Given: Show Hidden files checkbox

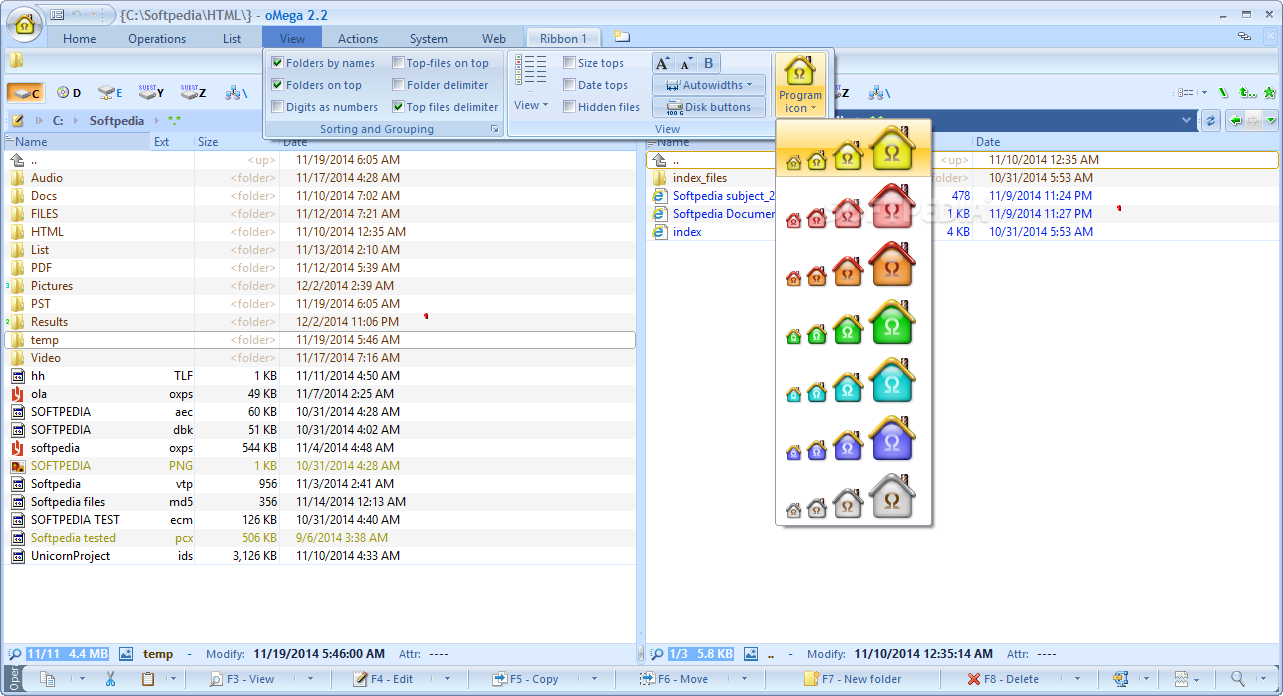Looking at the screenshot, I should pos(569,107).
